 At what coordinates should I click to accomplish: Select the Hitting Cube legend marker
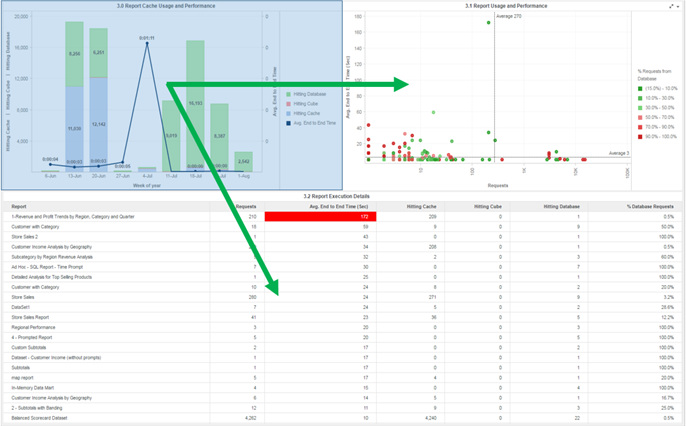[x=288, y=103]
